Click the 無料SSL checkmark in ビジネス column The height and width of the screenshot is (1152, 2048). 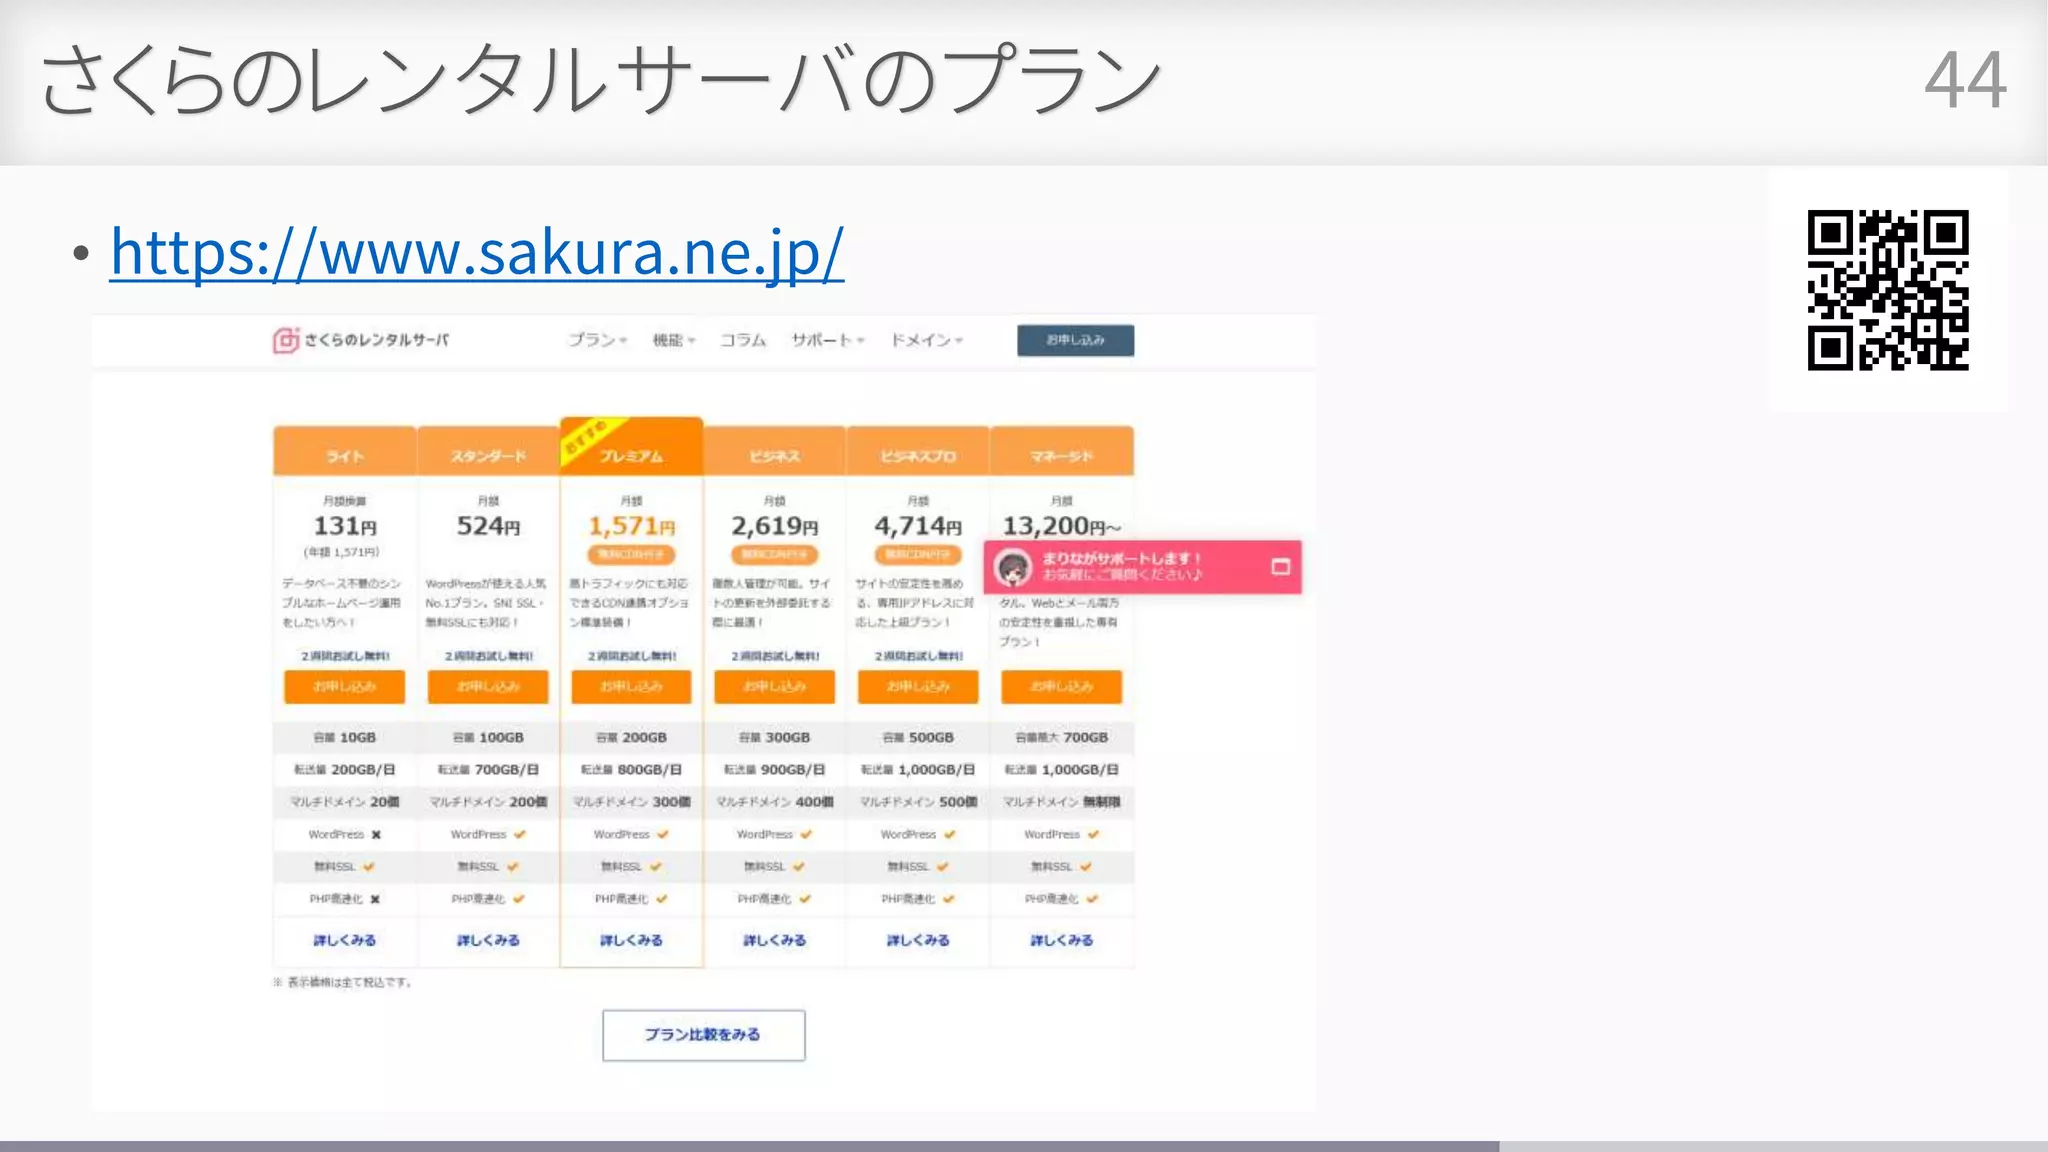click(x=799, y=867)
